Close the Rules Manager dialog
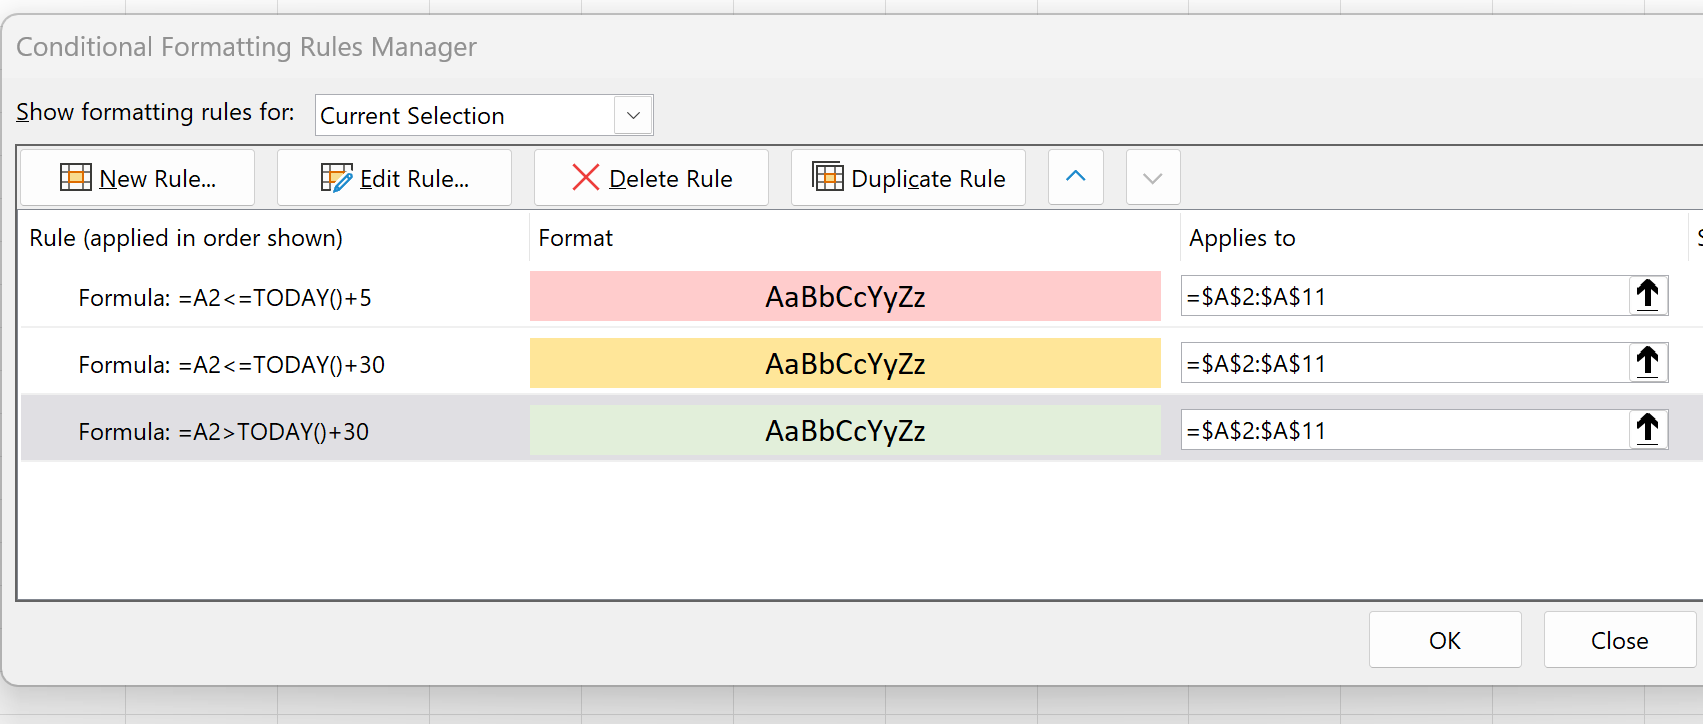The height and width of the screenshot is (724, 1703). [x=1620, y=640]
